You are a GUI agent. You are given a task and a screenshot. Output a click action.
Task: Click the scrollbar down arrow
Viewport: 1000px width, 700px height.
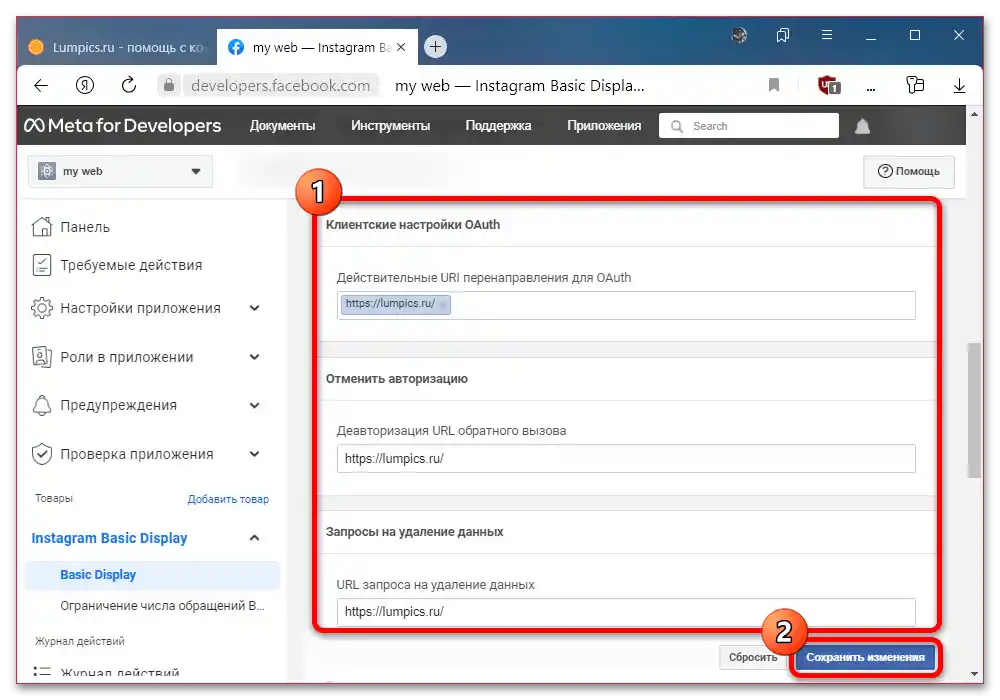974,673
